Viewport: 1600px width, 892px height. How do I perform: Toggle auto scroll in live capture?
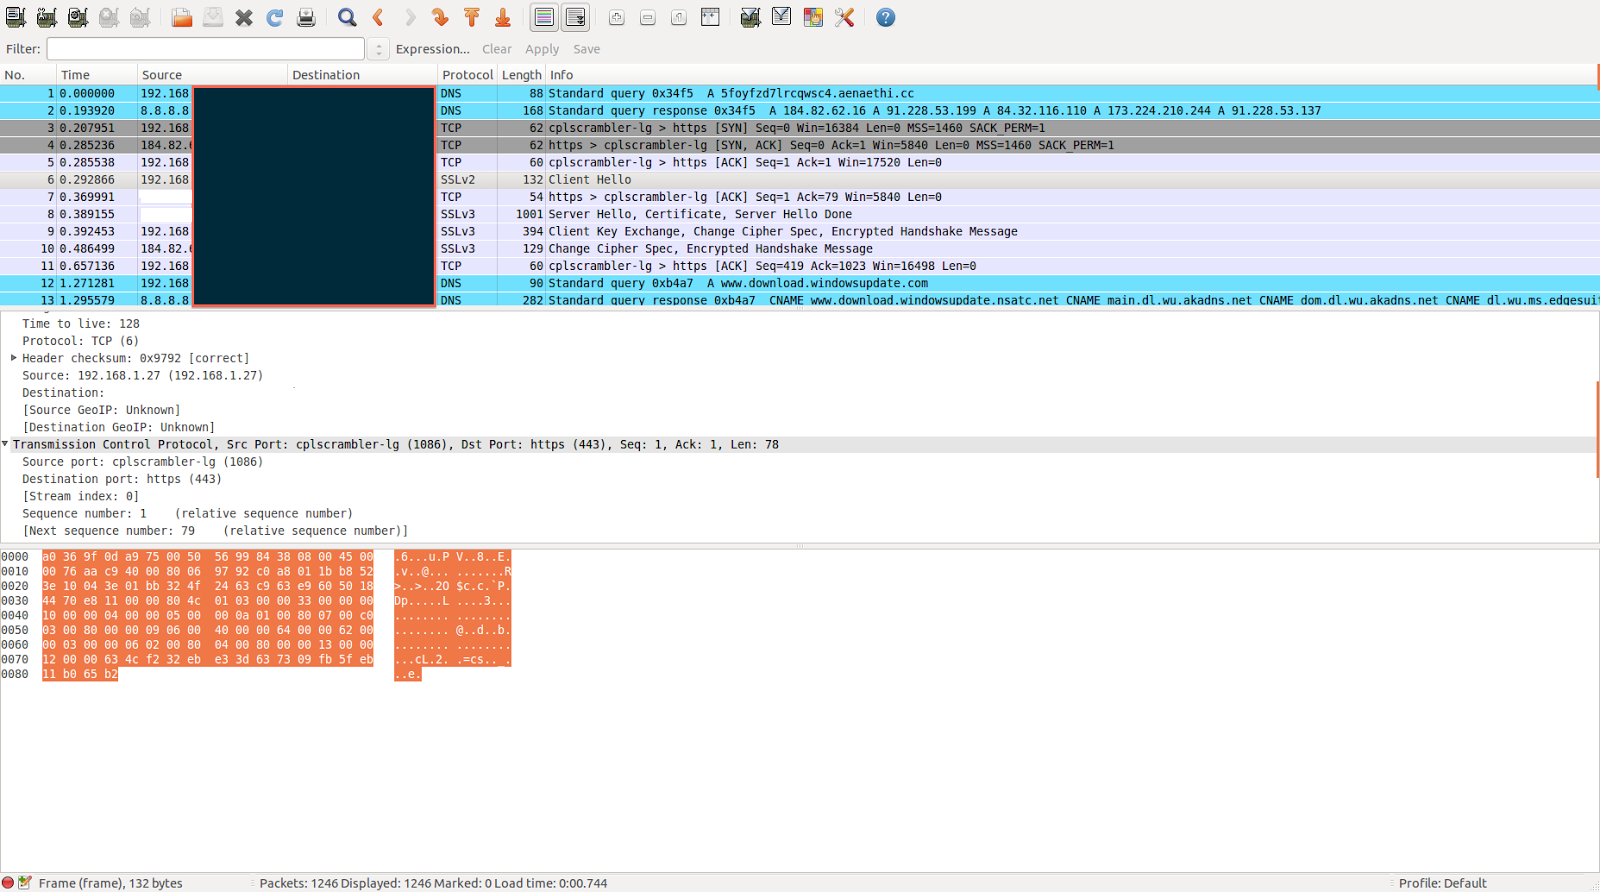(576, 17)
